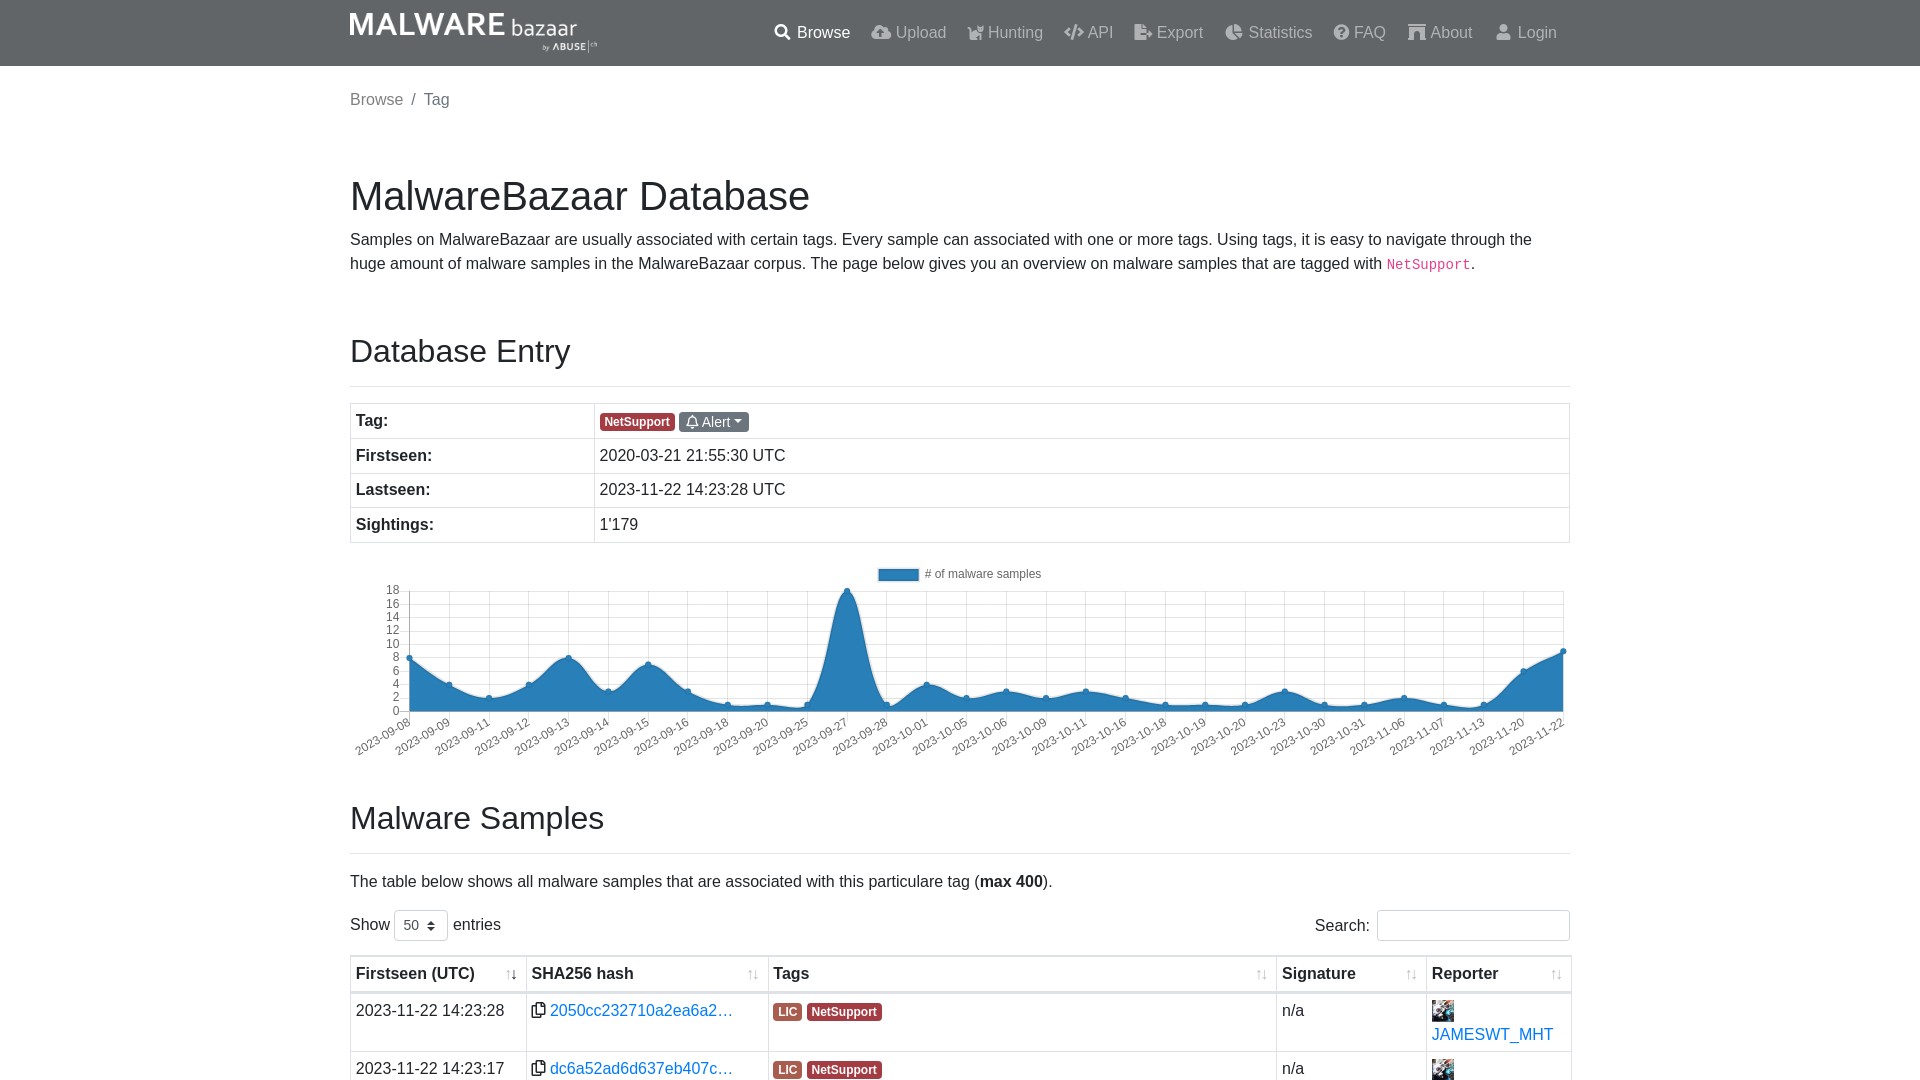Select the Sightings value 1'179

click(x=618, y=525)
